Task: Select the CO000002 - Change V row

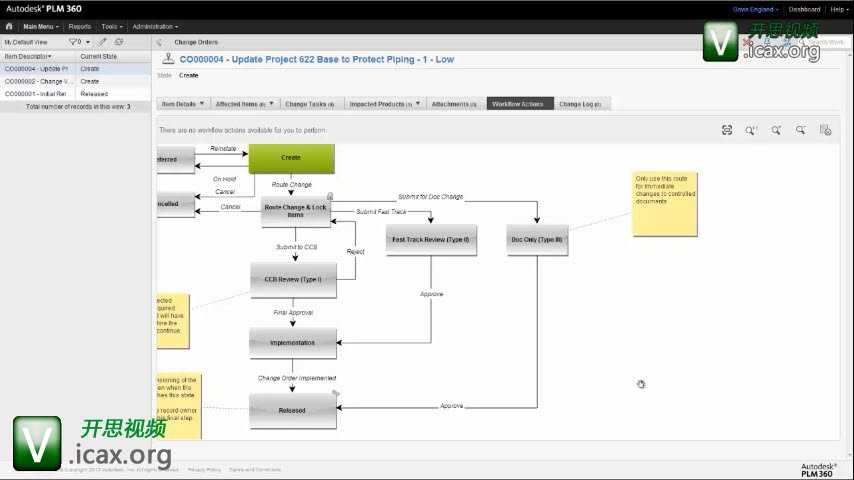Action: (x=76, y=81)
